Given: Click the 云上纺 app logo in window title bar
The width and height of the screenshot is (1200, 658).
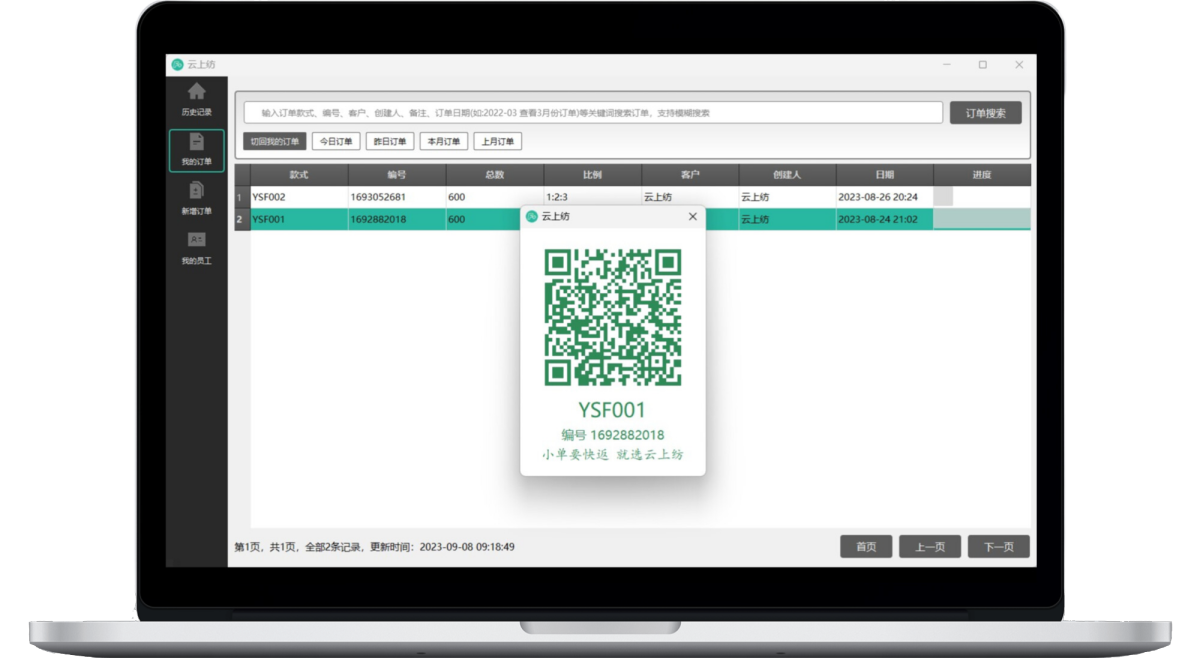Looking at the screenshot, I should 178,65.
